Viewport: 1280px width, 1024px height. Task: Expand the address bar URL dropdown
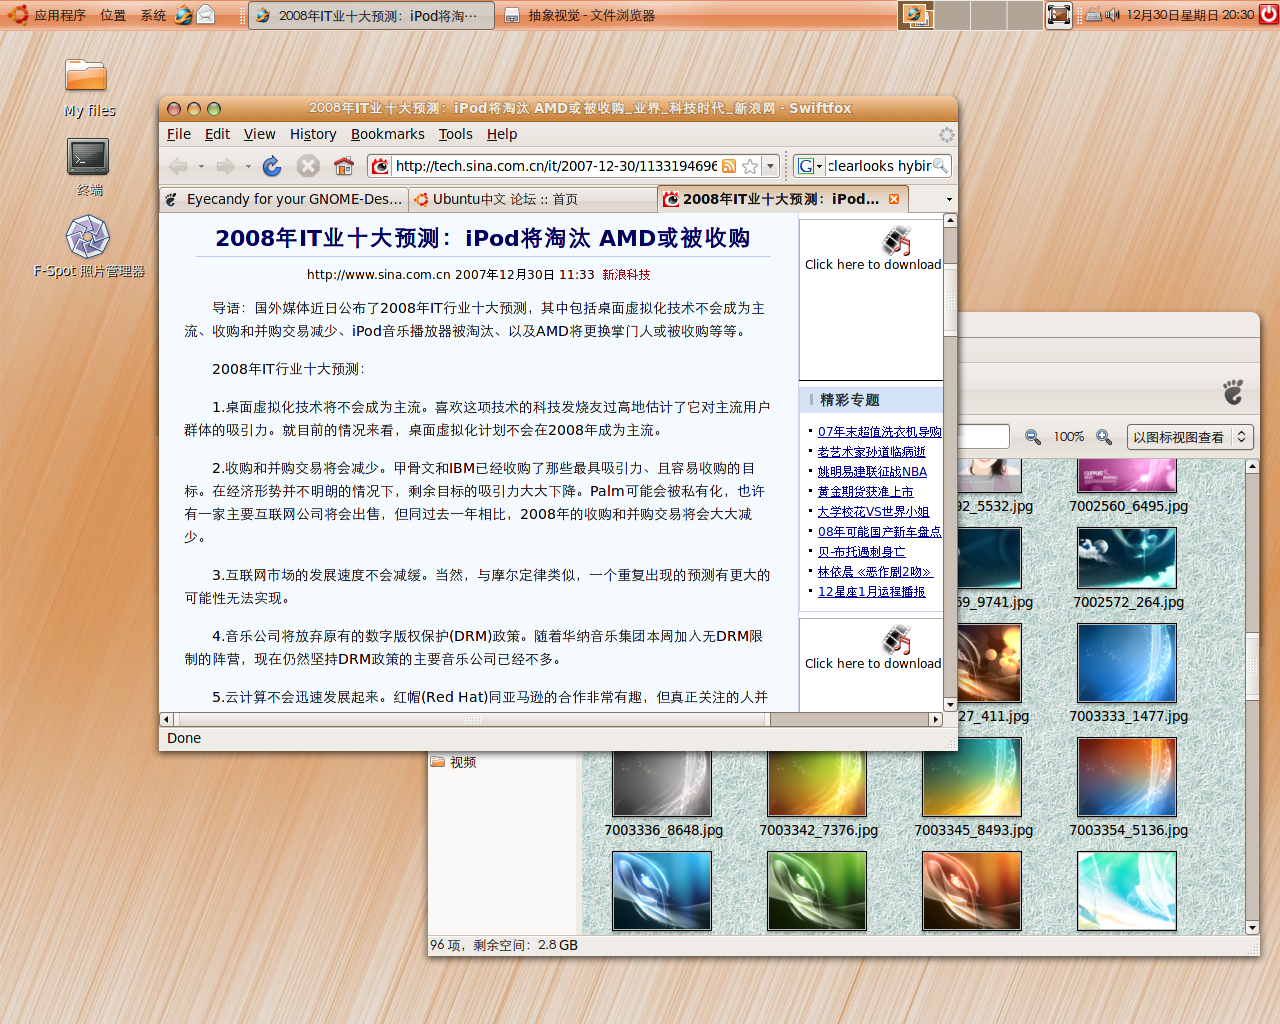pos(770,166)
